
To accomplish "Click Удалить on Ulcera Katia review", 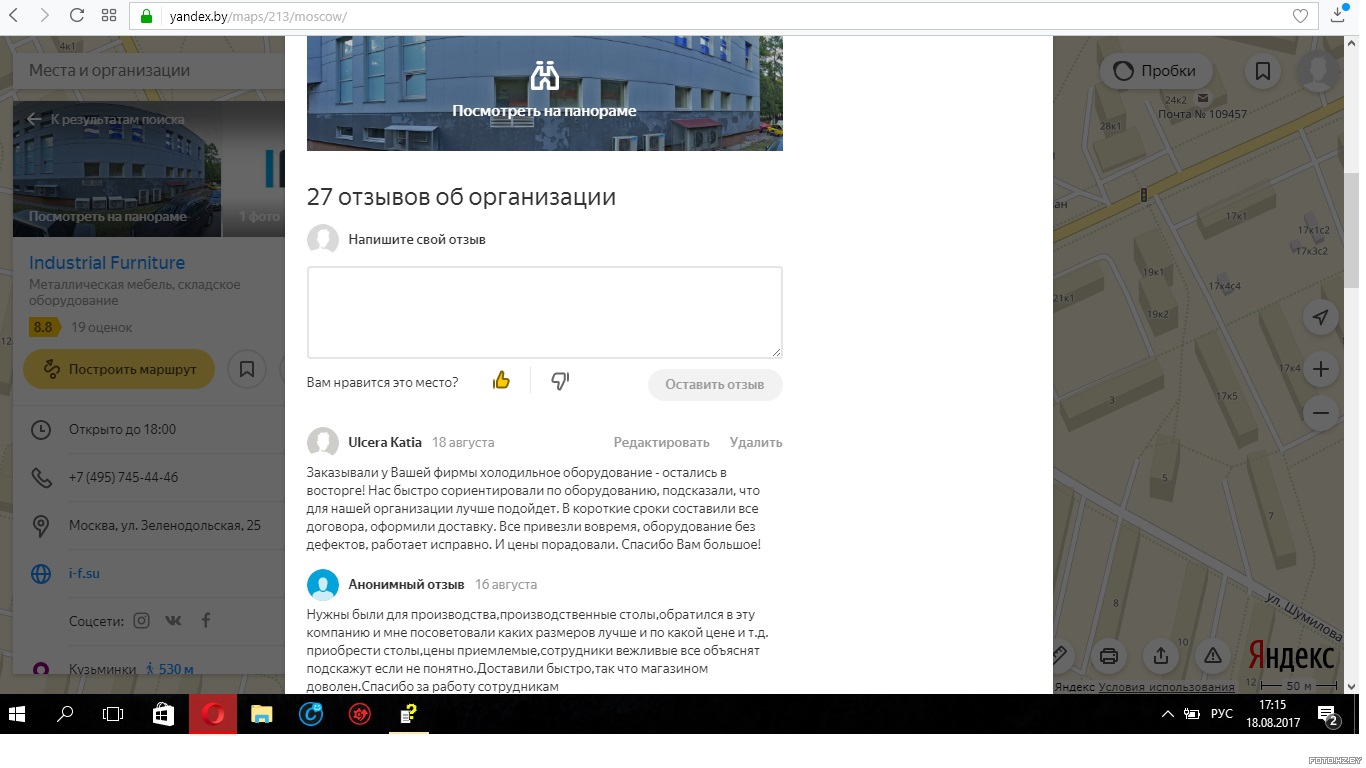I will pos(756,442).
